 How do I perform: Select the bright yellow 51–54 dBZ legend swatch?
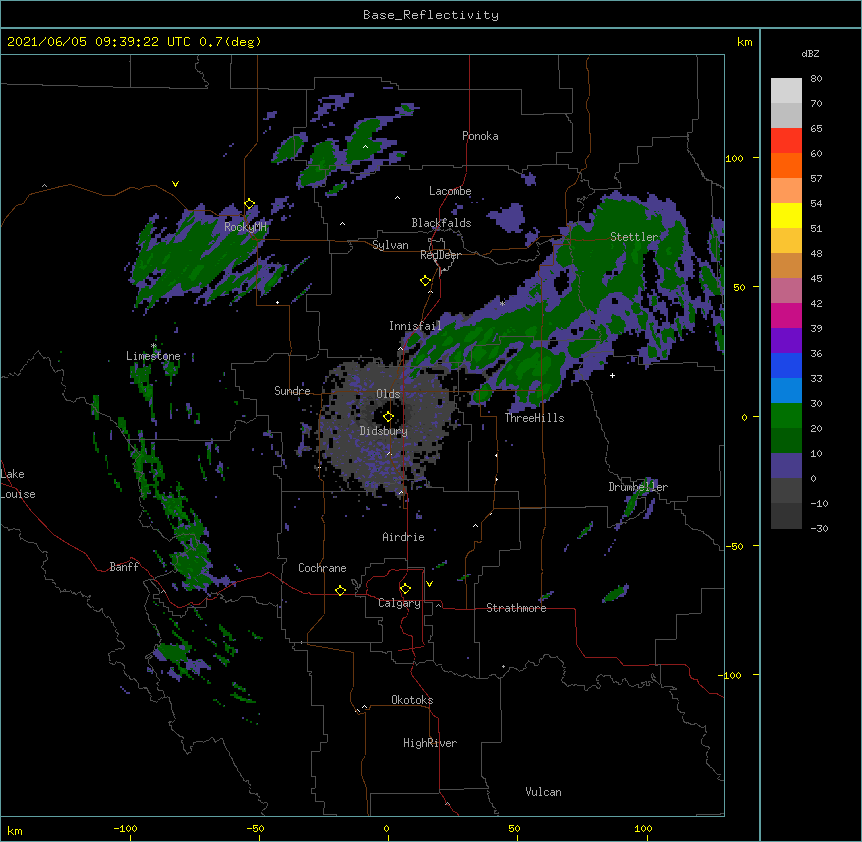(x=786, y=215)
